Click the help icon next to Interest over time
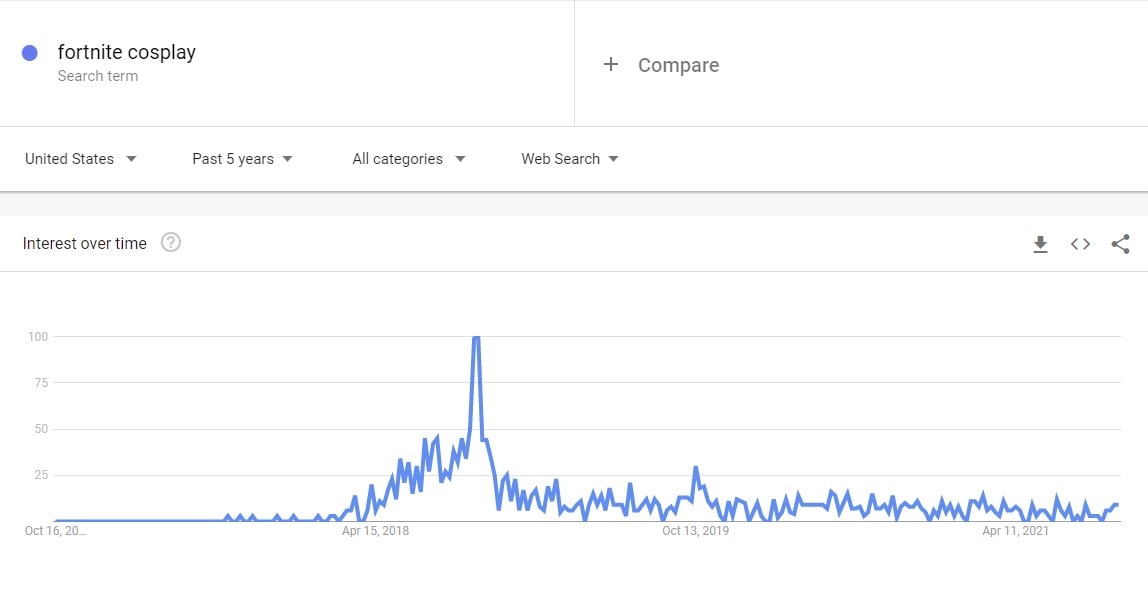 tap(171, 242)
